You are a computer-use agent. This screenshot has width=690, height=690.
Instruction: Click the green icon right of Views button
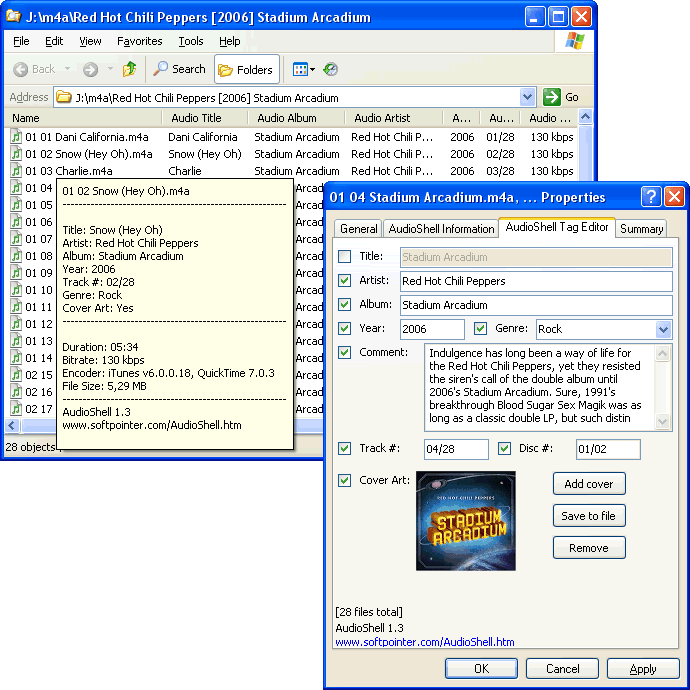click(331, 69)
